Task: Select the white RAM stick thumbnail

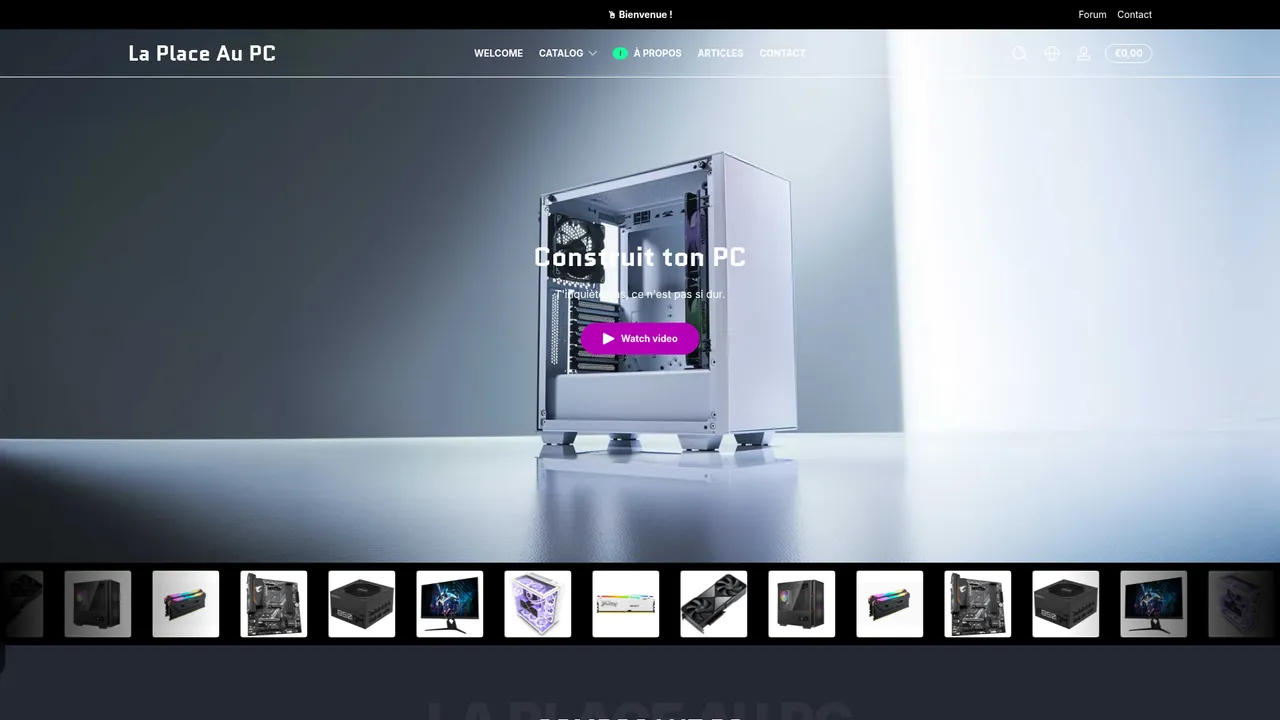Action: tap(626, 604)
